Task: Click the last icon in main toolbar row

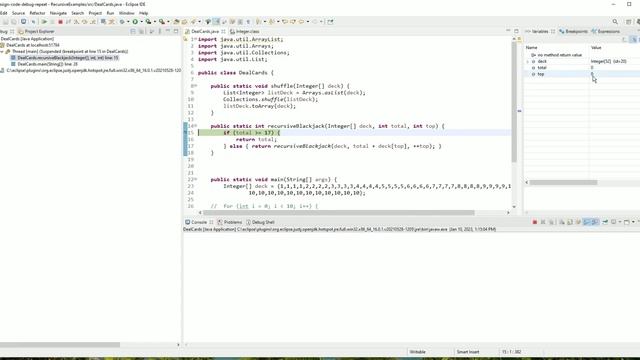Action: [330, 22]
